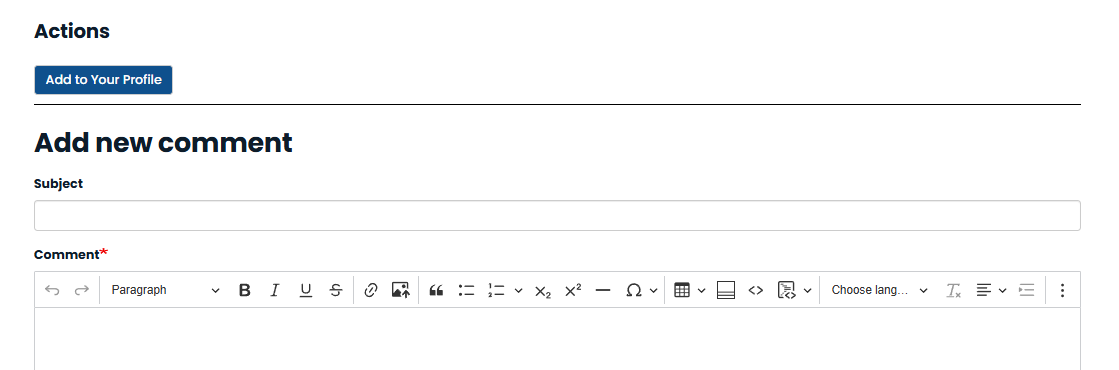This screenshot has height=370, width=1119.
Task: Expand the numbered list options arrow
Action: pyautogui.click(x=518, y=290)
